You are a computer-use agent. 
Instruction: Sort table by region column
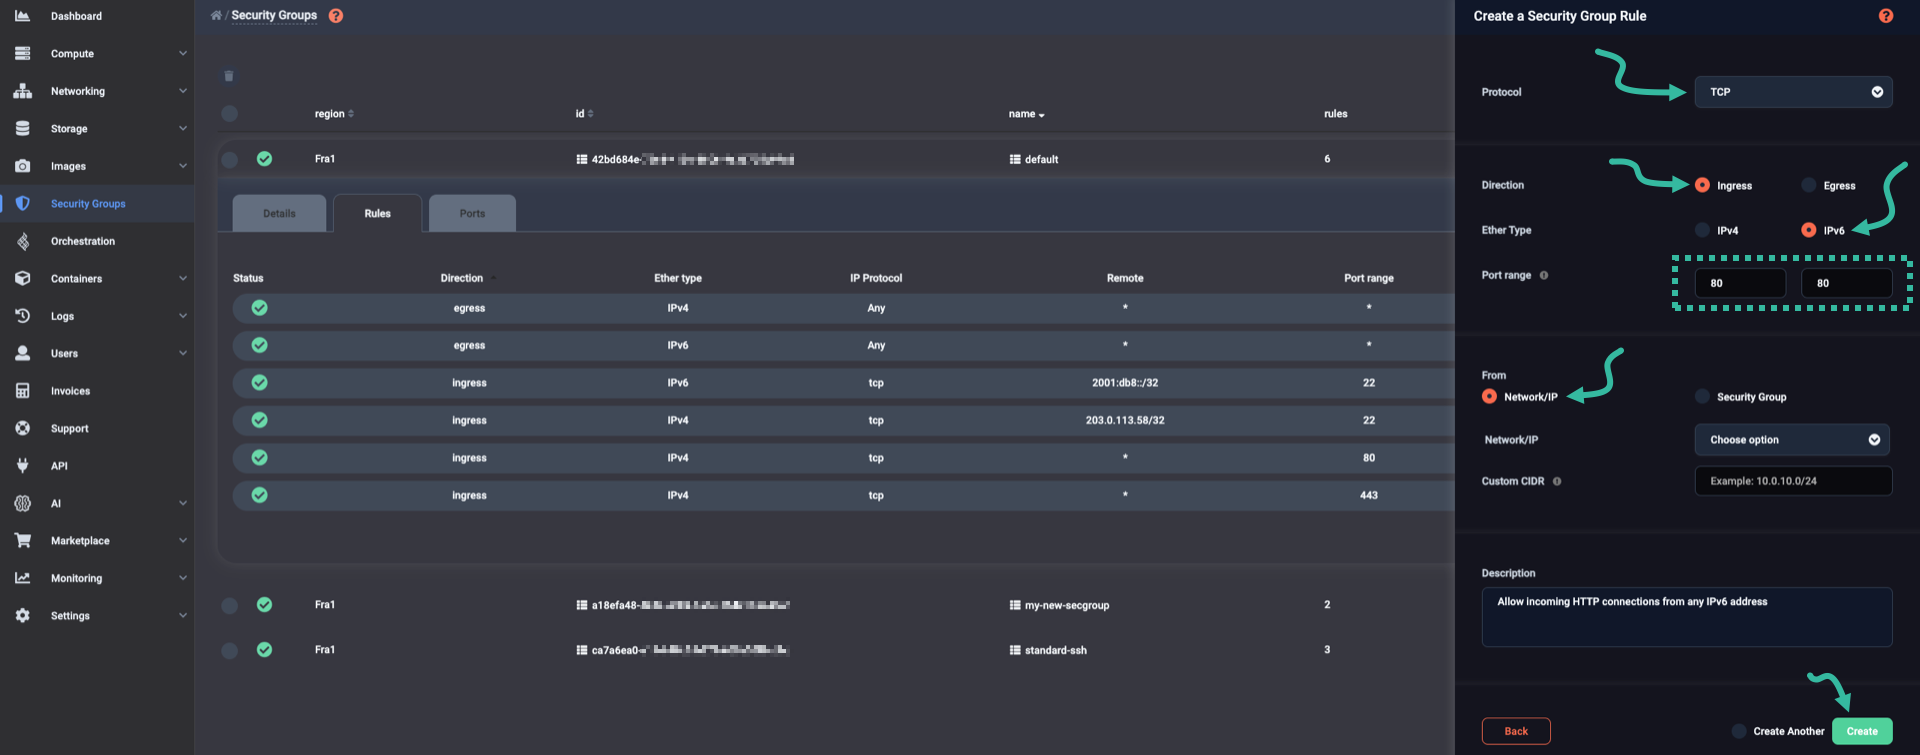(334, 114)
